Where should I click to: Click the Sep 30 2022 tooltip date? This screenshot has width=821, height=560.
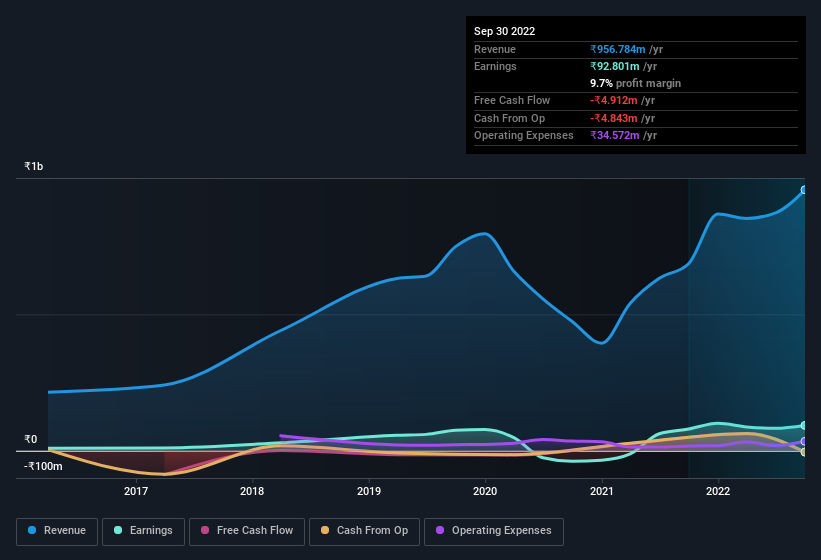504,31
